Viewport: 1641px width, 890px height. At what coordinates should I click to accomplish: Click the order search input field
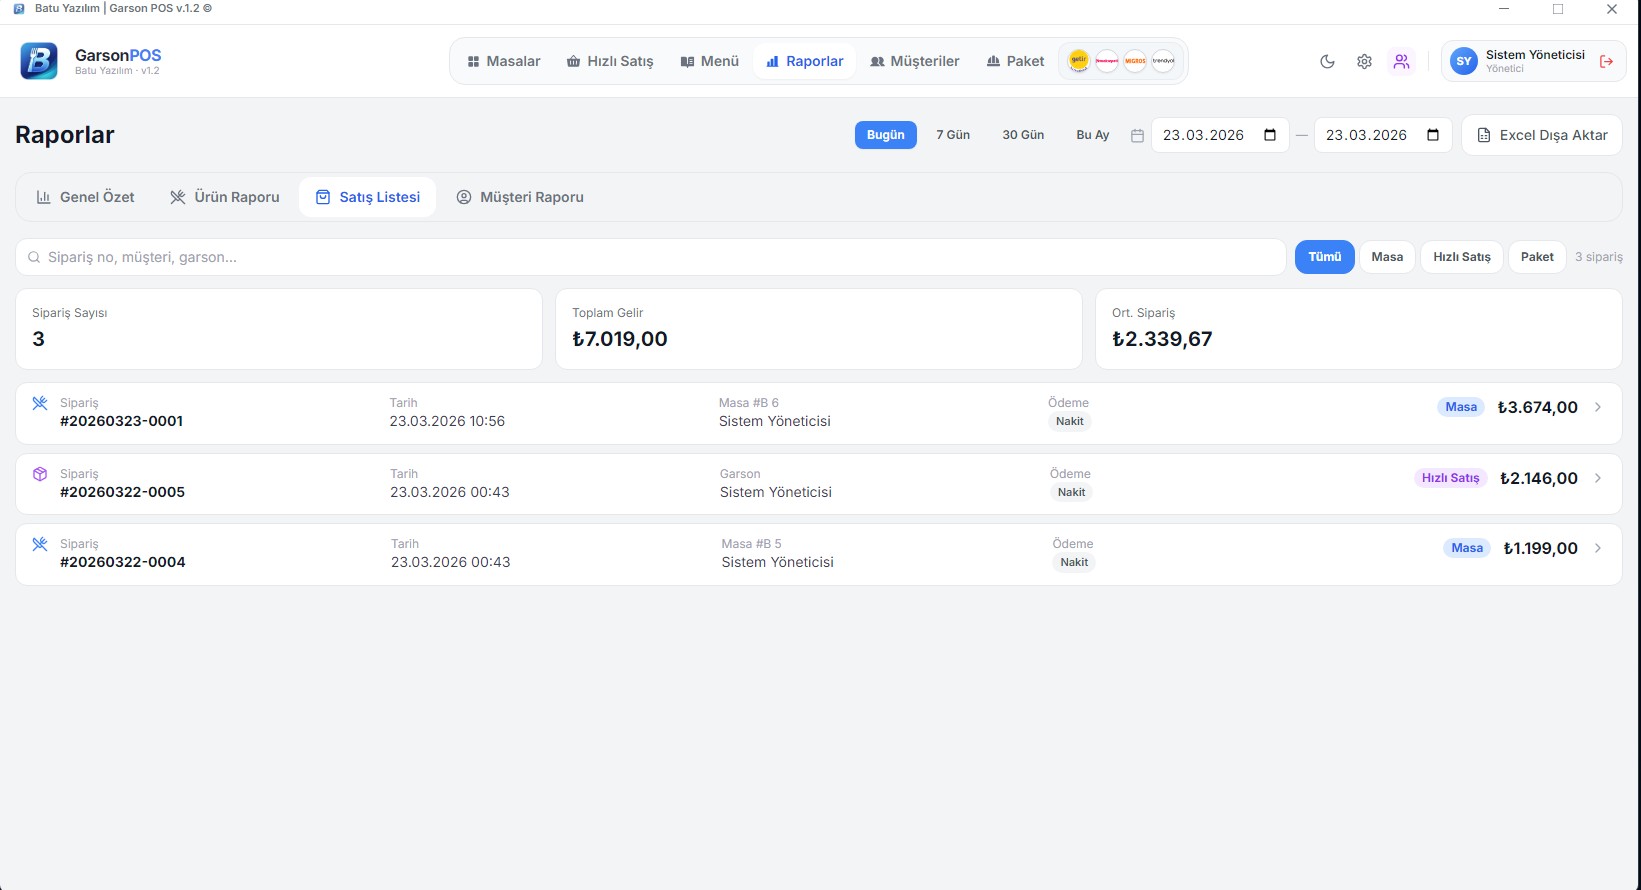pos(650,257)
